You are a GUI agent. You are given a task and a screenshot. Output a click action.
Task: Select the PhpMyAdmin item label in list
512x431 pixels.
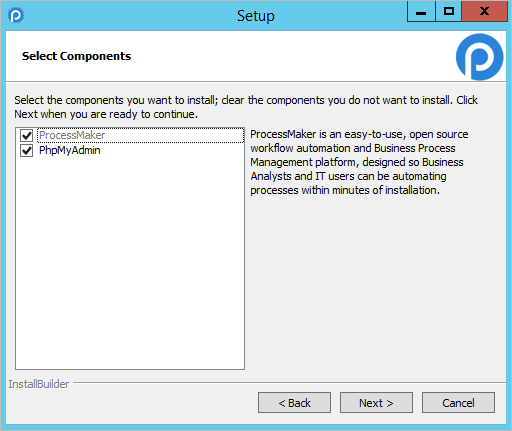[70, 150]
